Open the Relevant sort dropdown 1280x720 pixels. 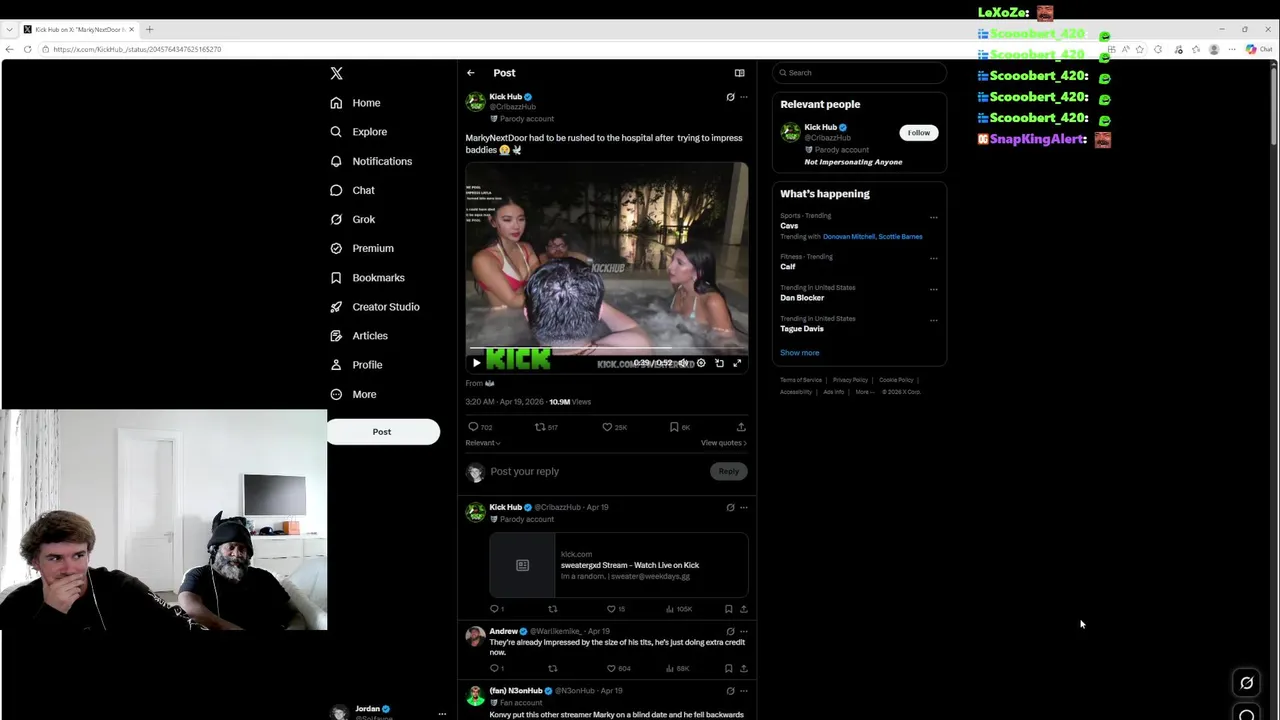483,443
